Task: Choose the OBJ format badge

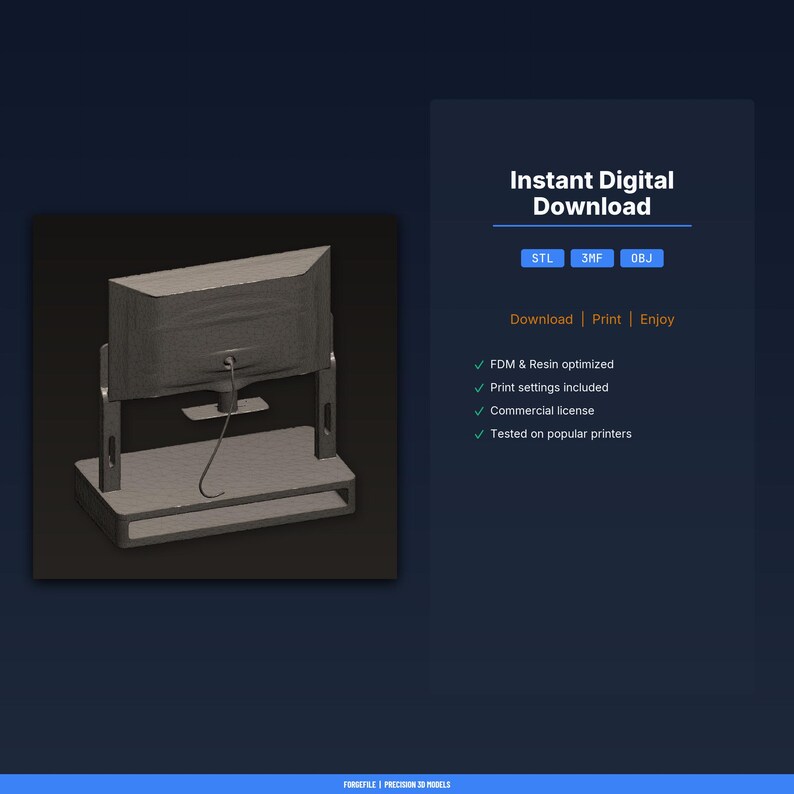Action: click(642, 258)
